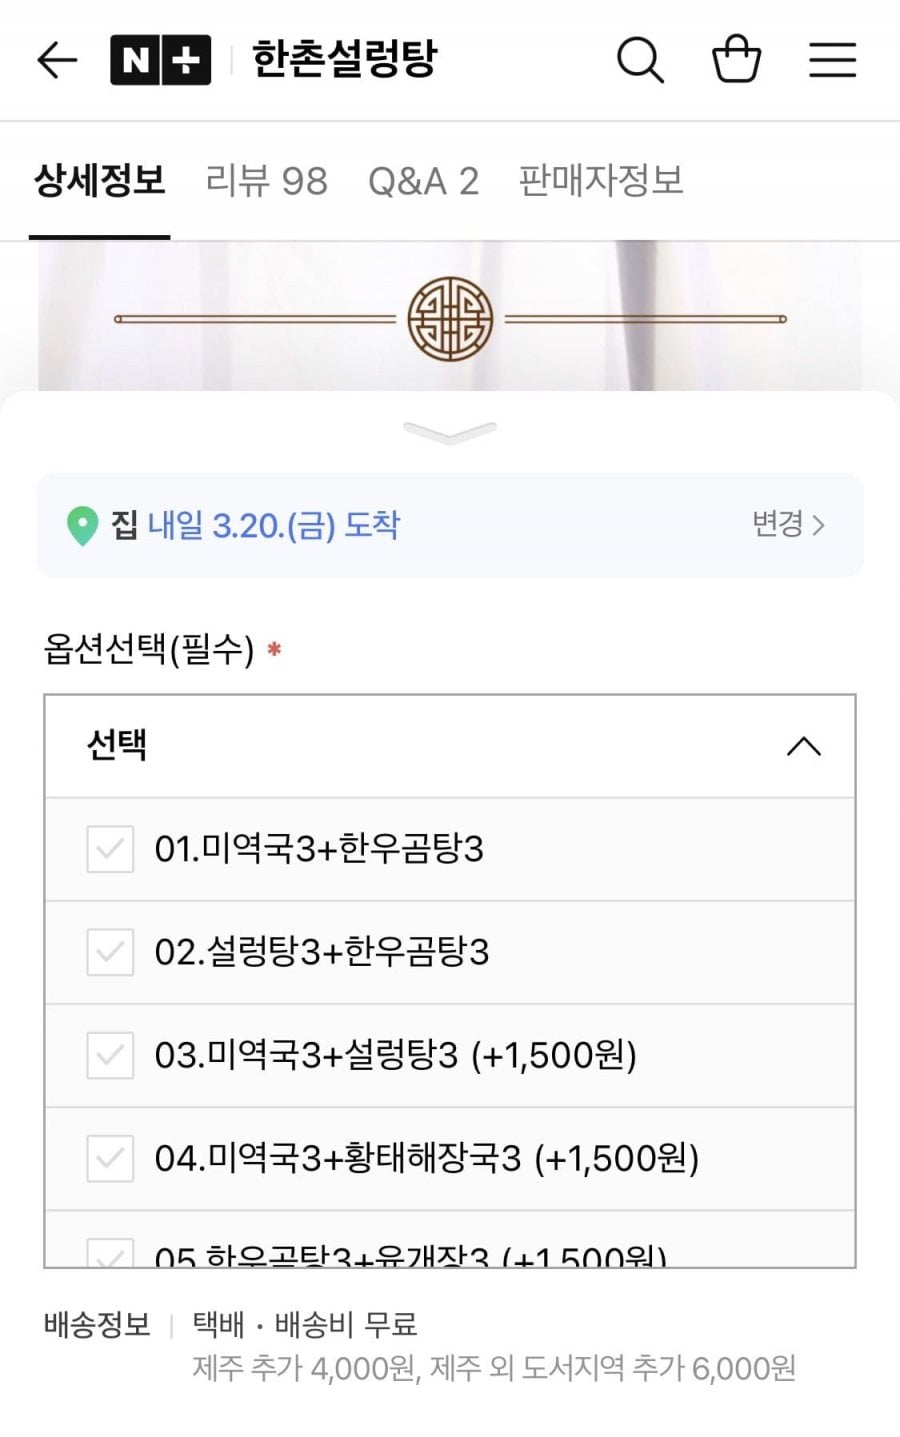The image size is (900, 1437).
Task: Open the 한촌설렁탕 store name link
Action: pyautogui.click(x=344, y=60)
